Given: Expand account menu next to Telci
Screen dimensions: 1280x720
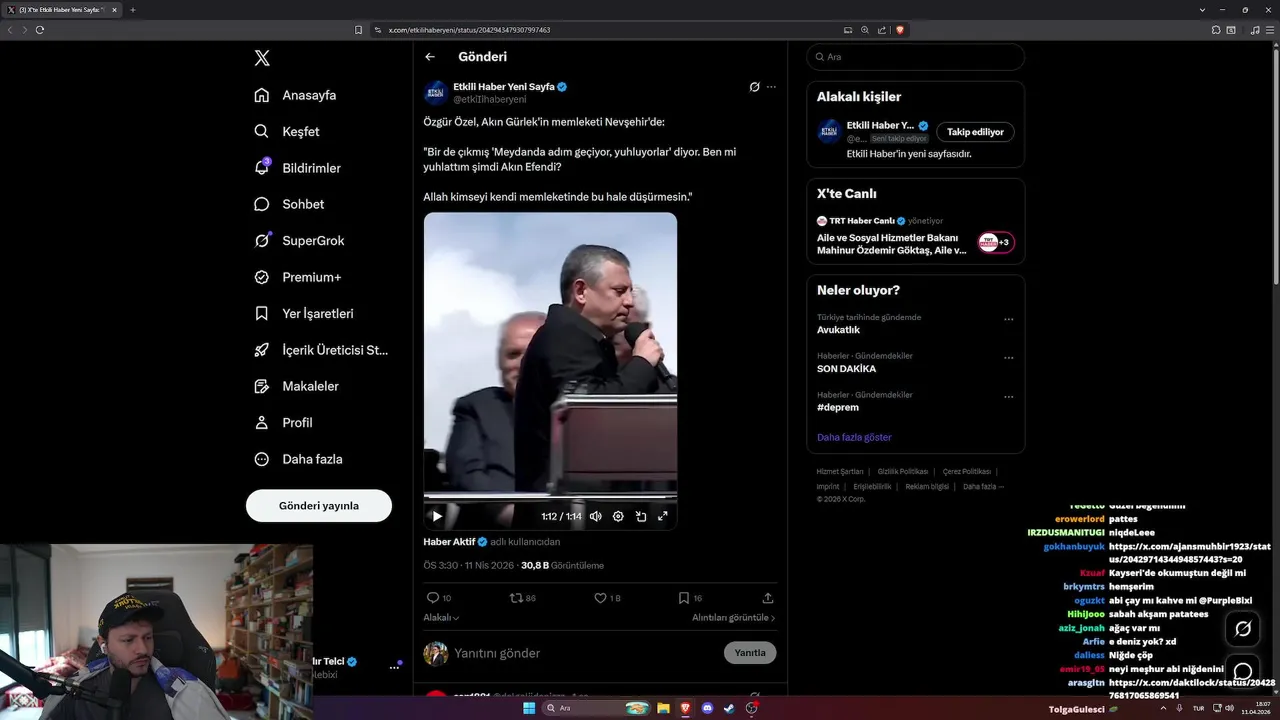Looking at the screenshot, I should [x=394, y=668].
